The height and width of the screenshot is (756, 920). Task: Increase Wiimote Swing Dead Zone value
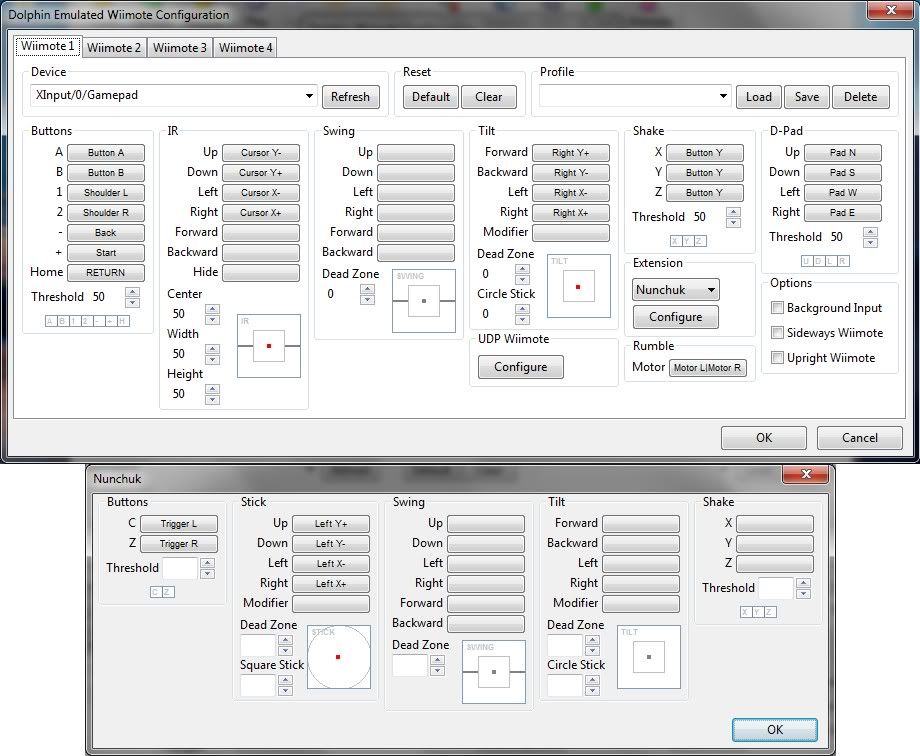(367, 289)
